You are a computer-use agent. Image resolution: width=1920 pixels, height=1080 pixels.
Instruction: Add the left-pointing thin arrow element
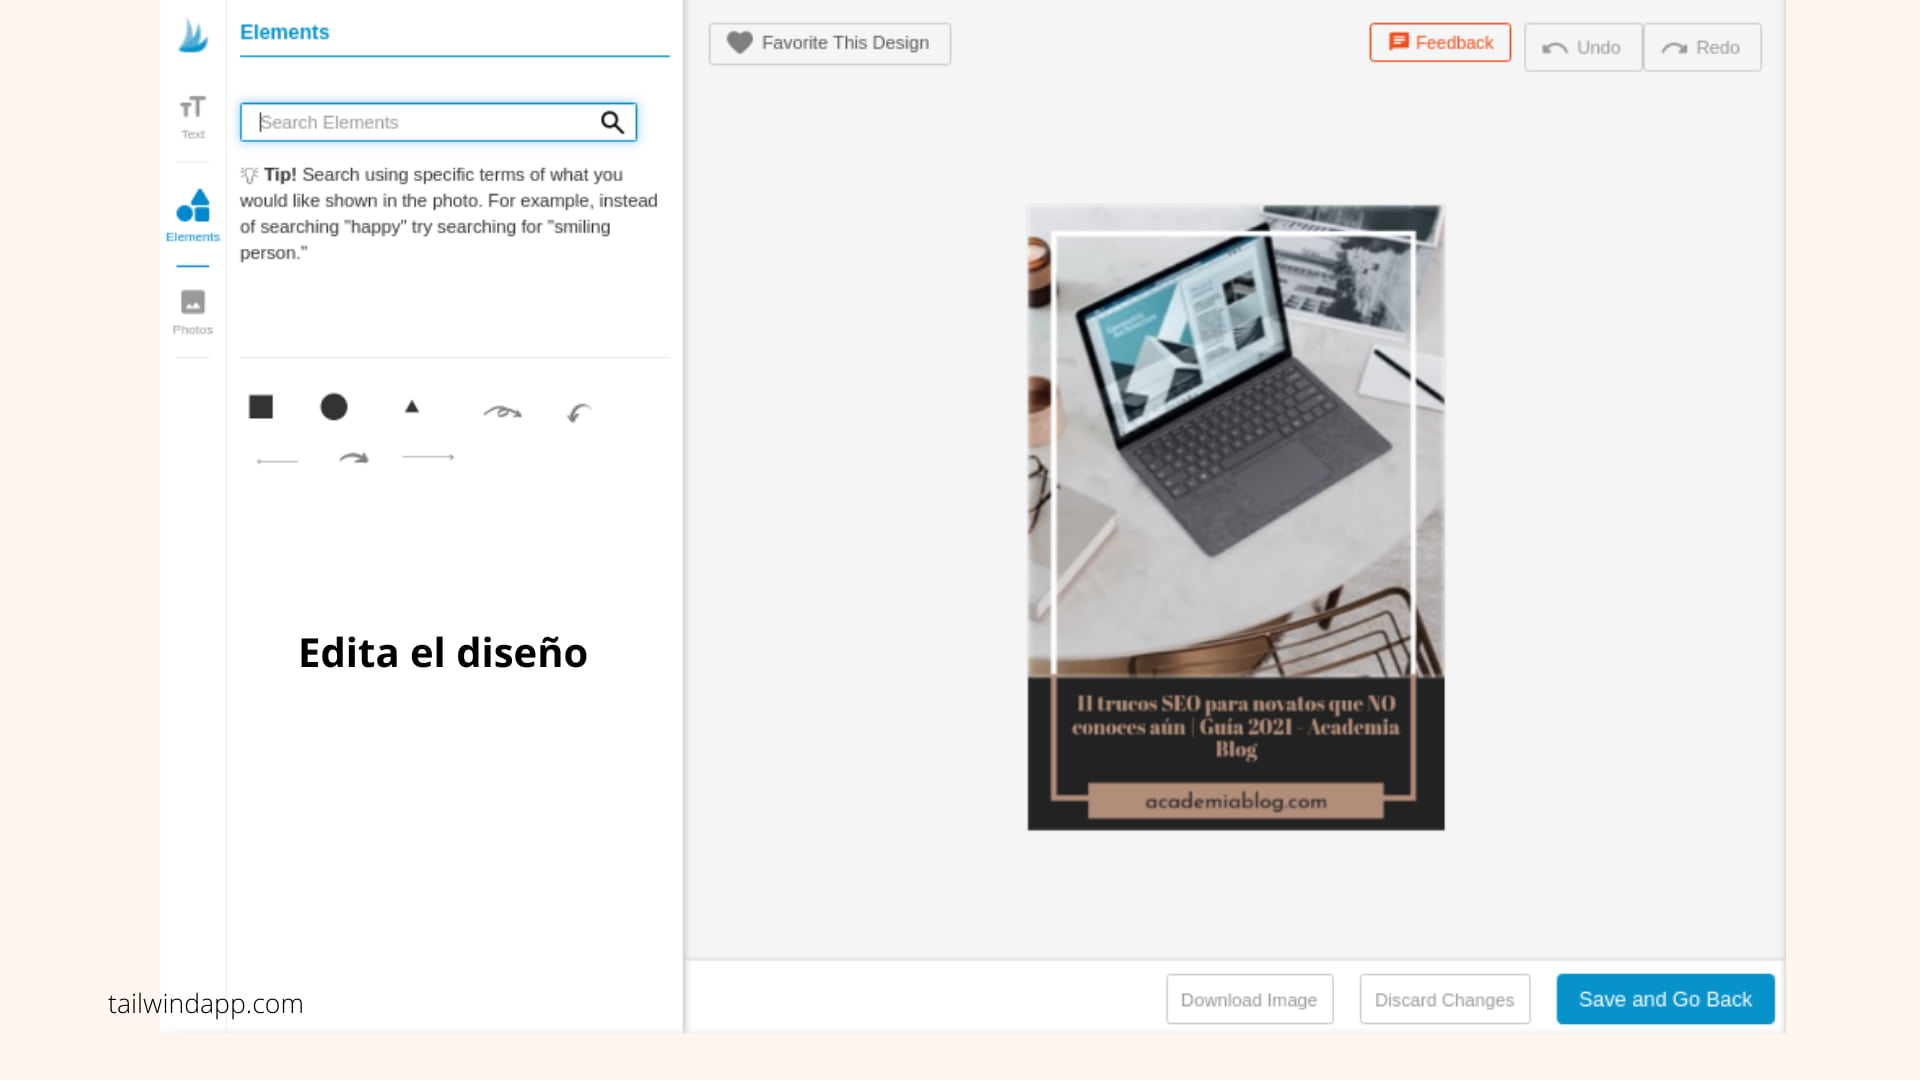click(x=277, y=461)
